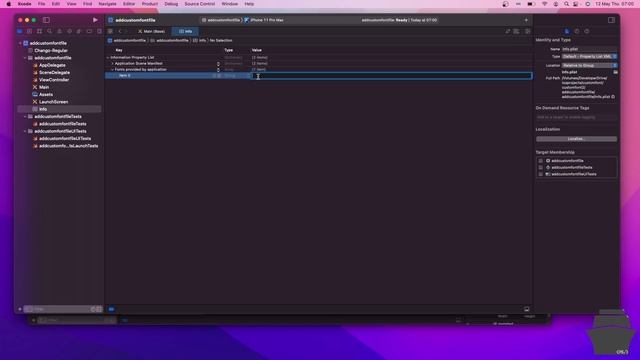Open the Test navigator diamond icon
Viewport: 640px width, 360px height.
pos(69,31)
